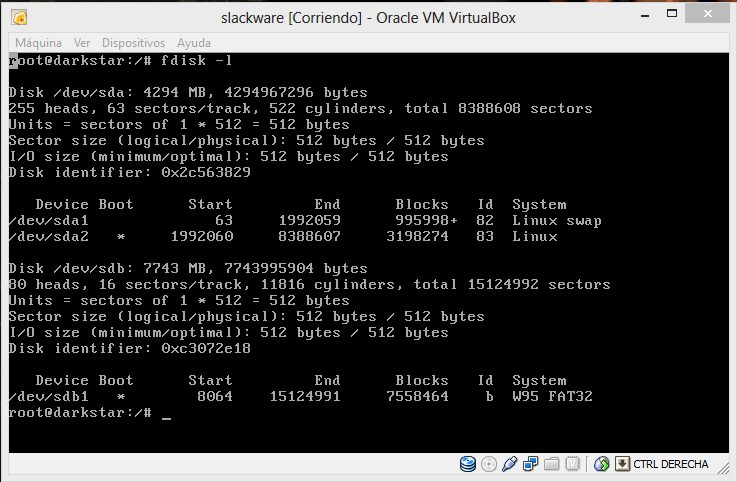Viewport: 737px width, 482px height.
Task: Click the /dev/sda2 partition row
Action: (x=283, y=237)
